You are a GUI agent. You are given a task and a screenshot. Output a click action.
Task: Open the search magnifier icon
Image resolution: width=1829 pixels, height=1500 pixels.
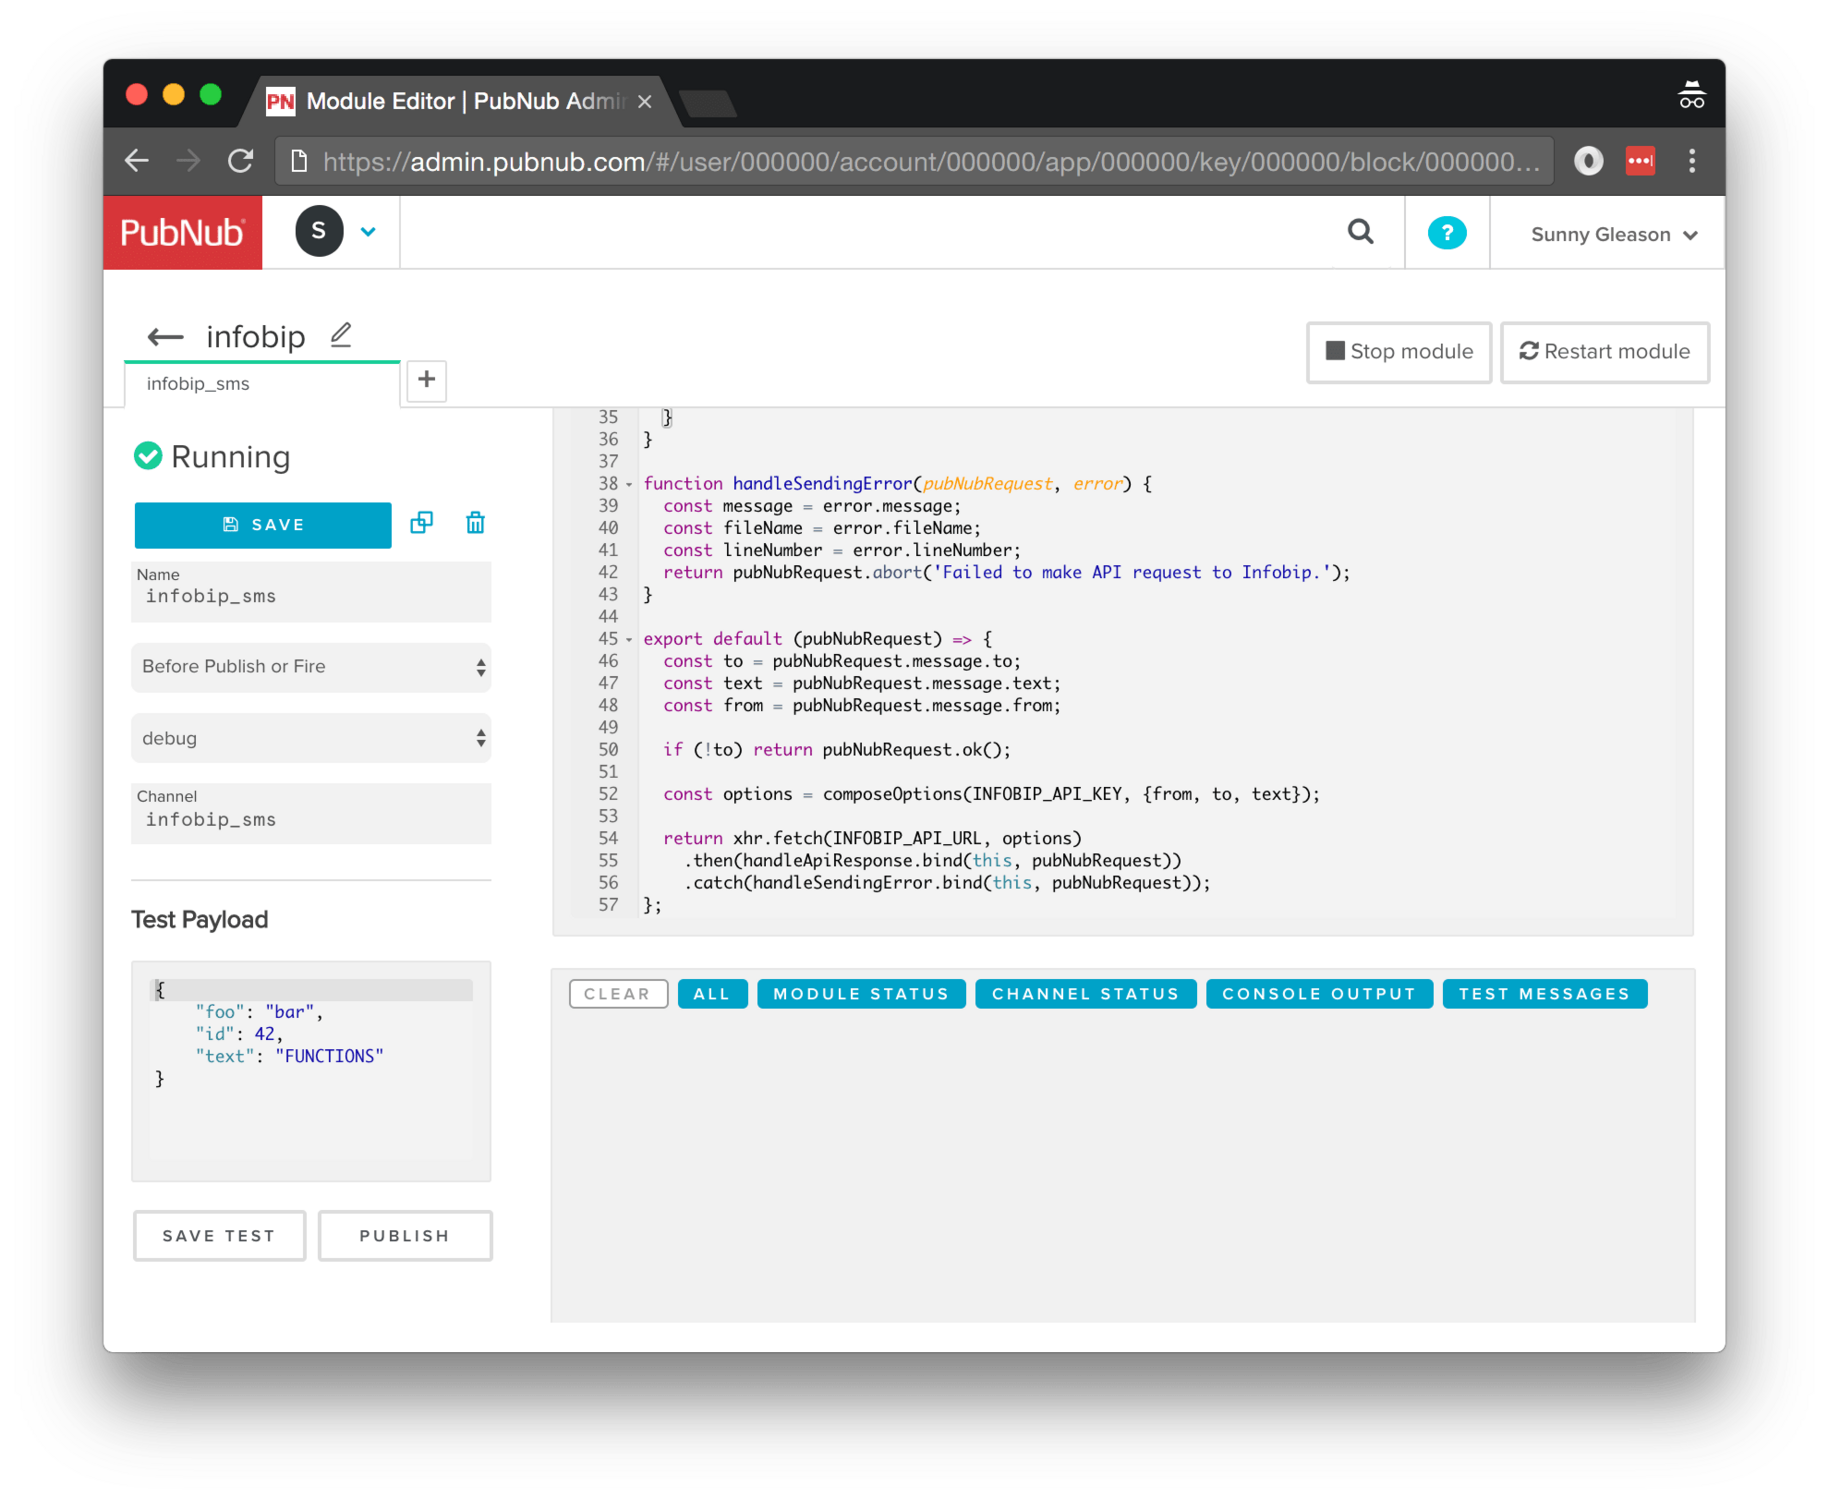1360,233
